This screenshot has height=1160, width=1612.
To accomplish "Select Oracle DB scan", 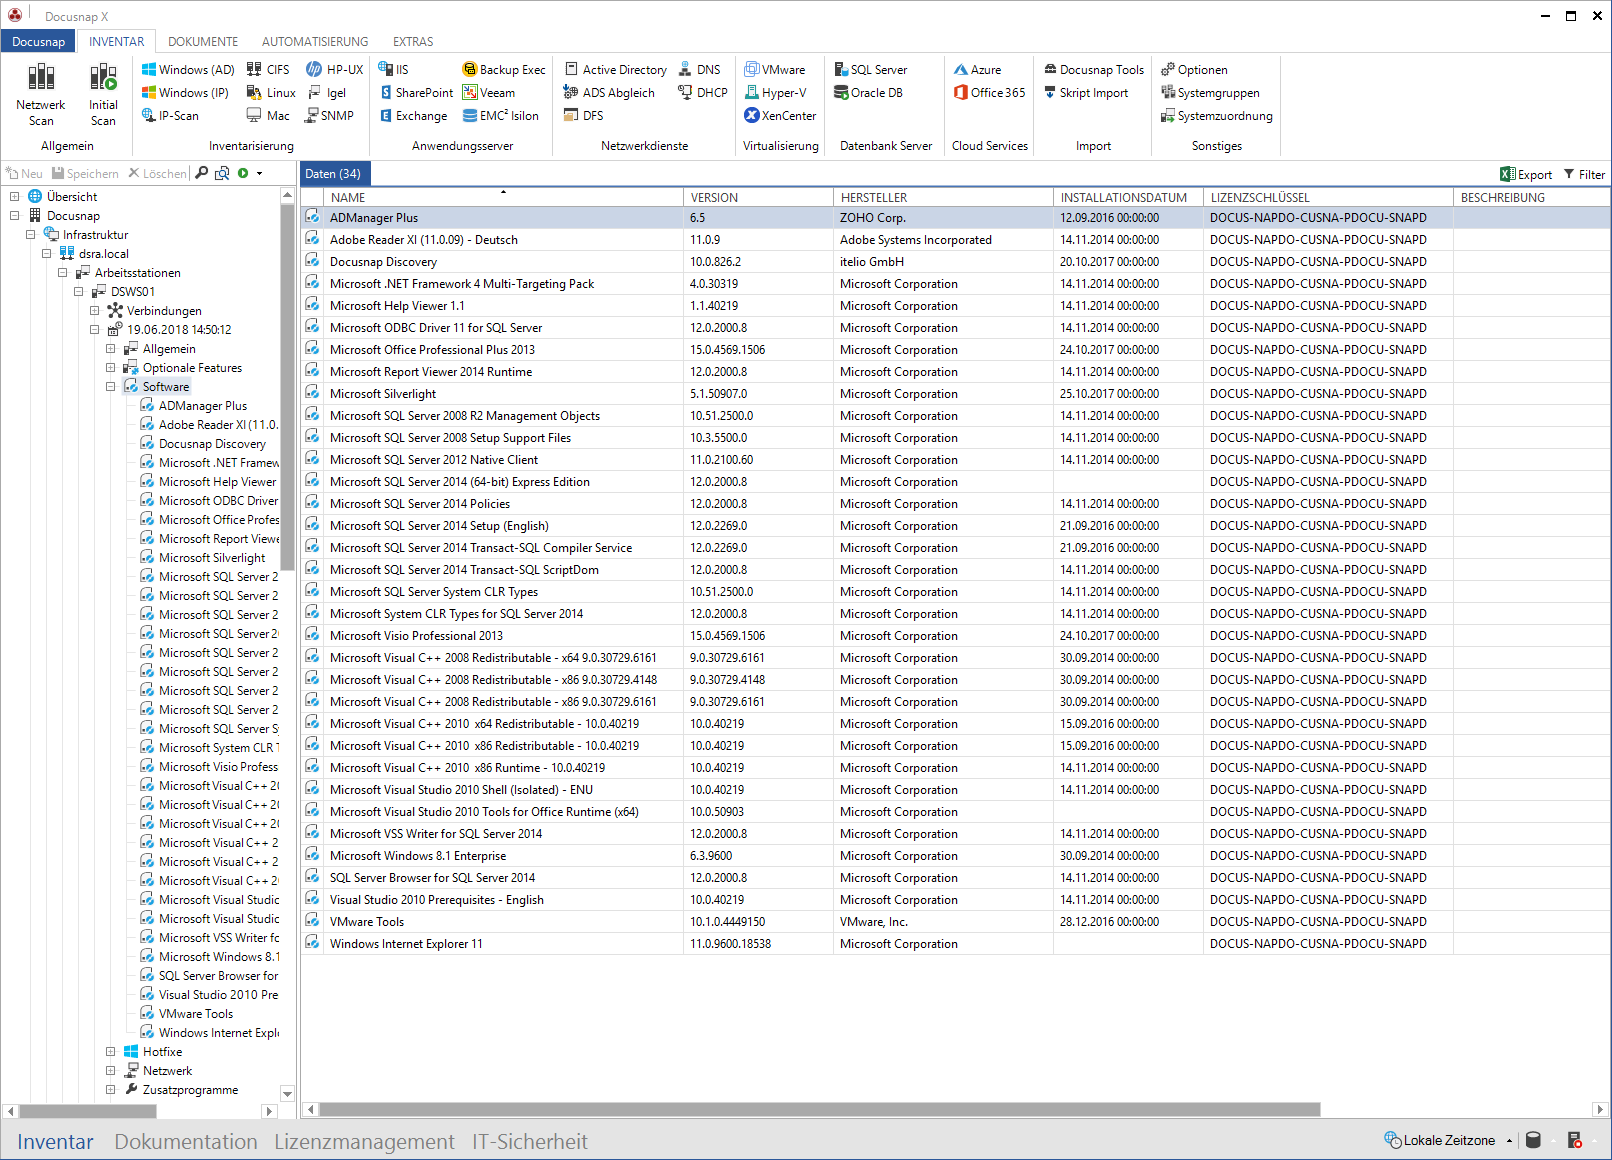I will 869,93.
